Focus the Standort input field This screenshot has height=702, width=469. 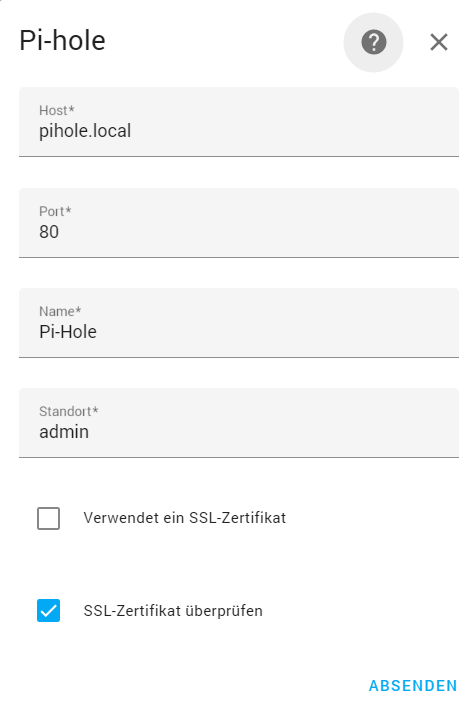click(x=239, y=423)
